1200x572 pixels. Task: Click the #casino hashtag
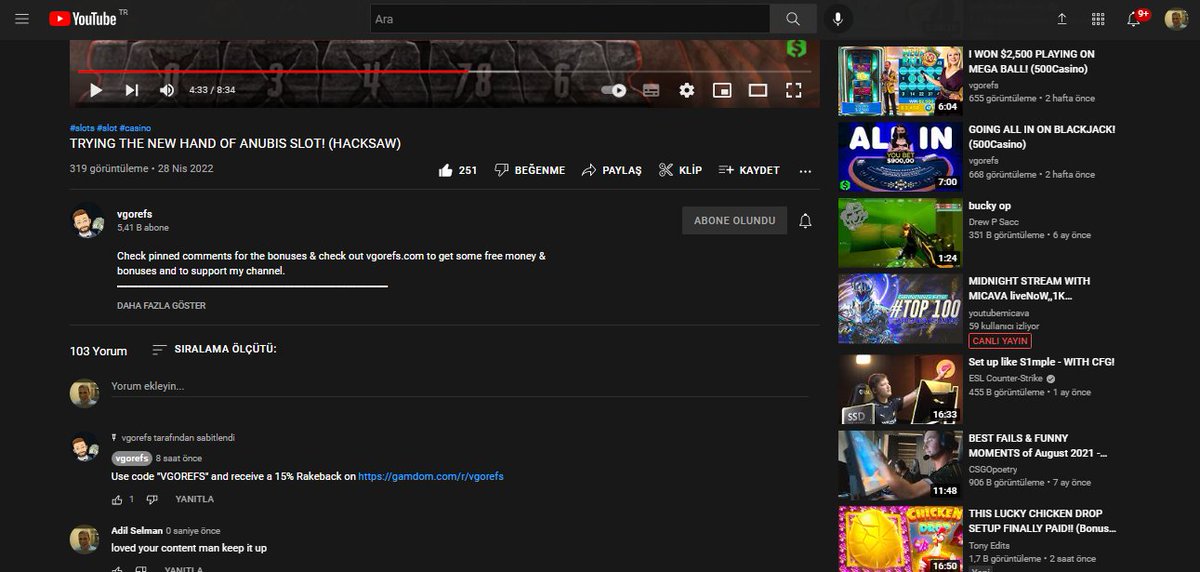click(x=135, y=128)
